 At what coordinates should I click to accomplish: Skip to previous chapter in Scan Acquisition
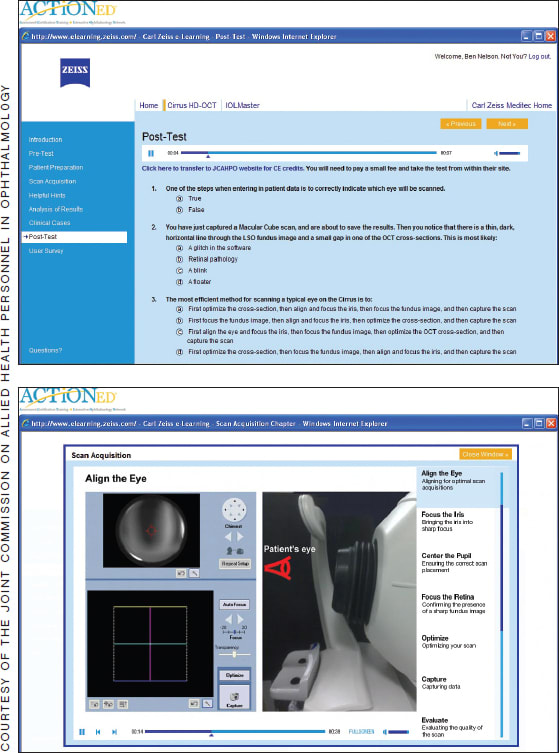[98, 732]
